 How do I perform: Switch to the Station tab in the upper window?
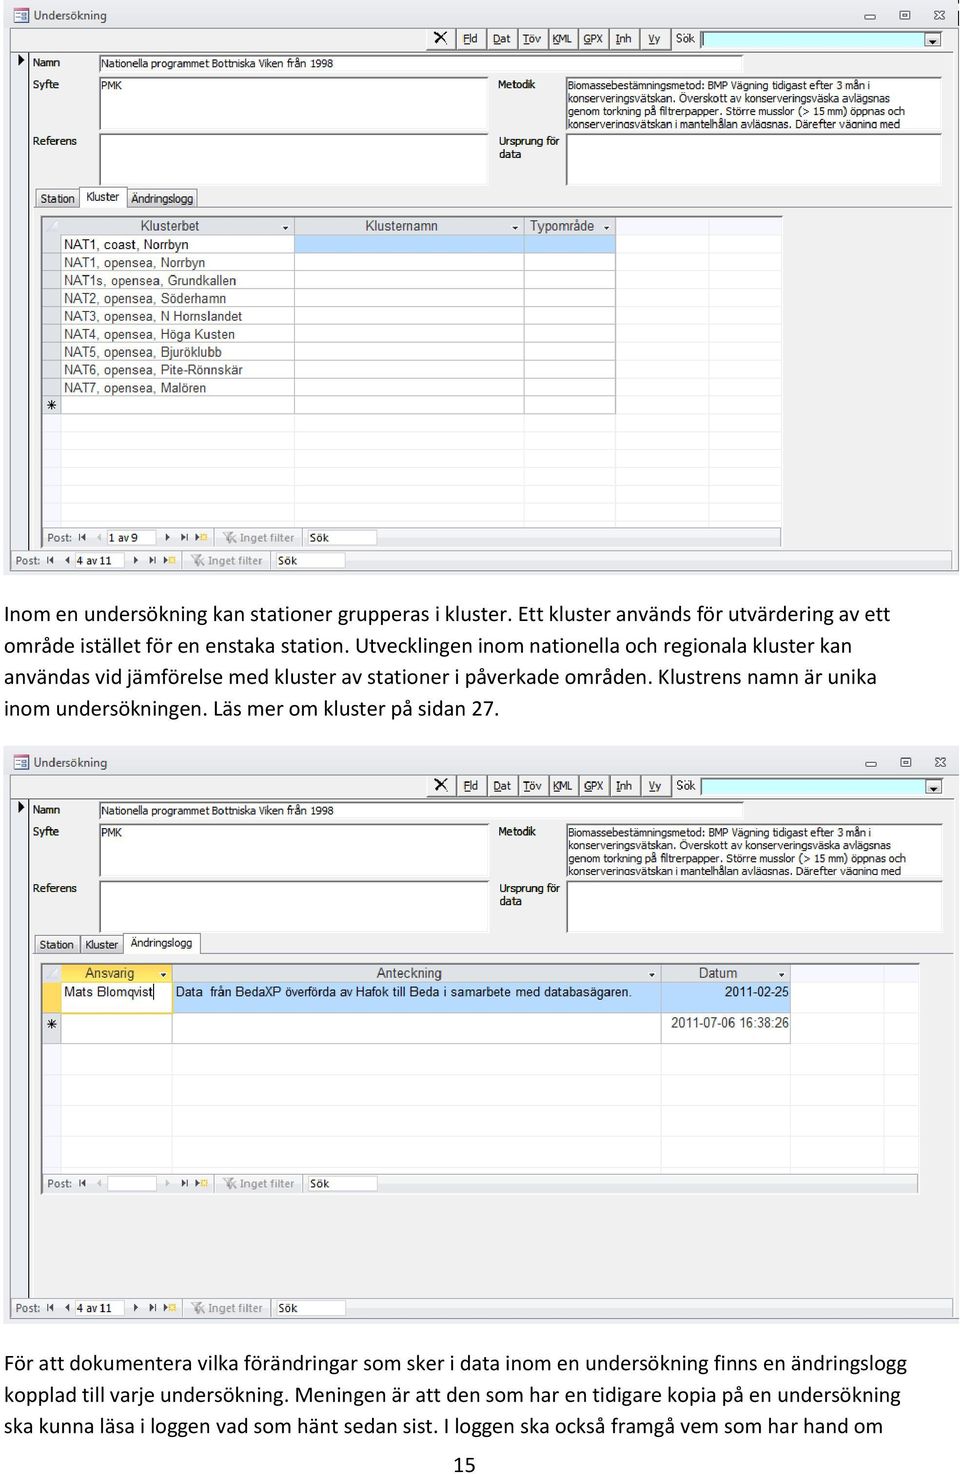pos(57,199)
